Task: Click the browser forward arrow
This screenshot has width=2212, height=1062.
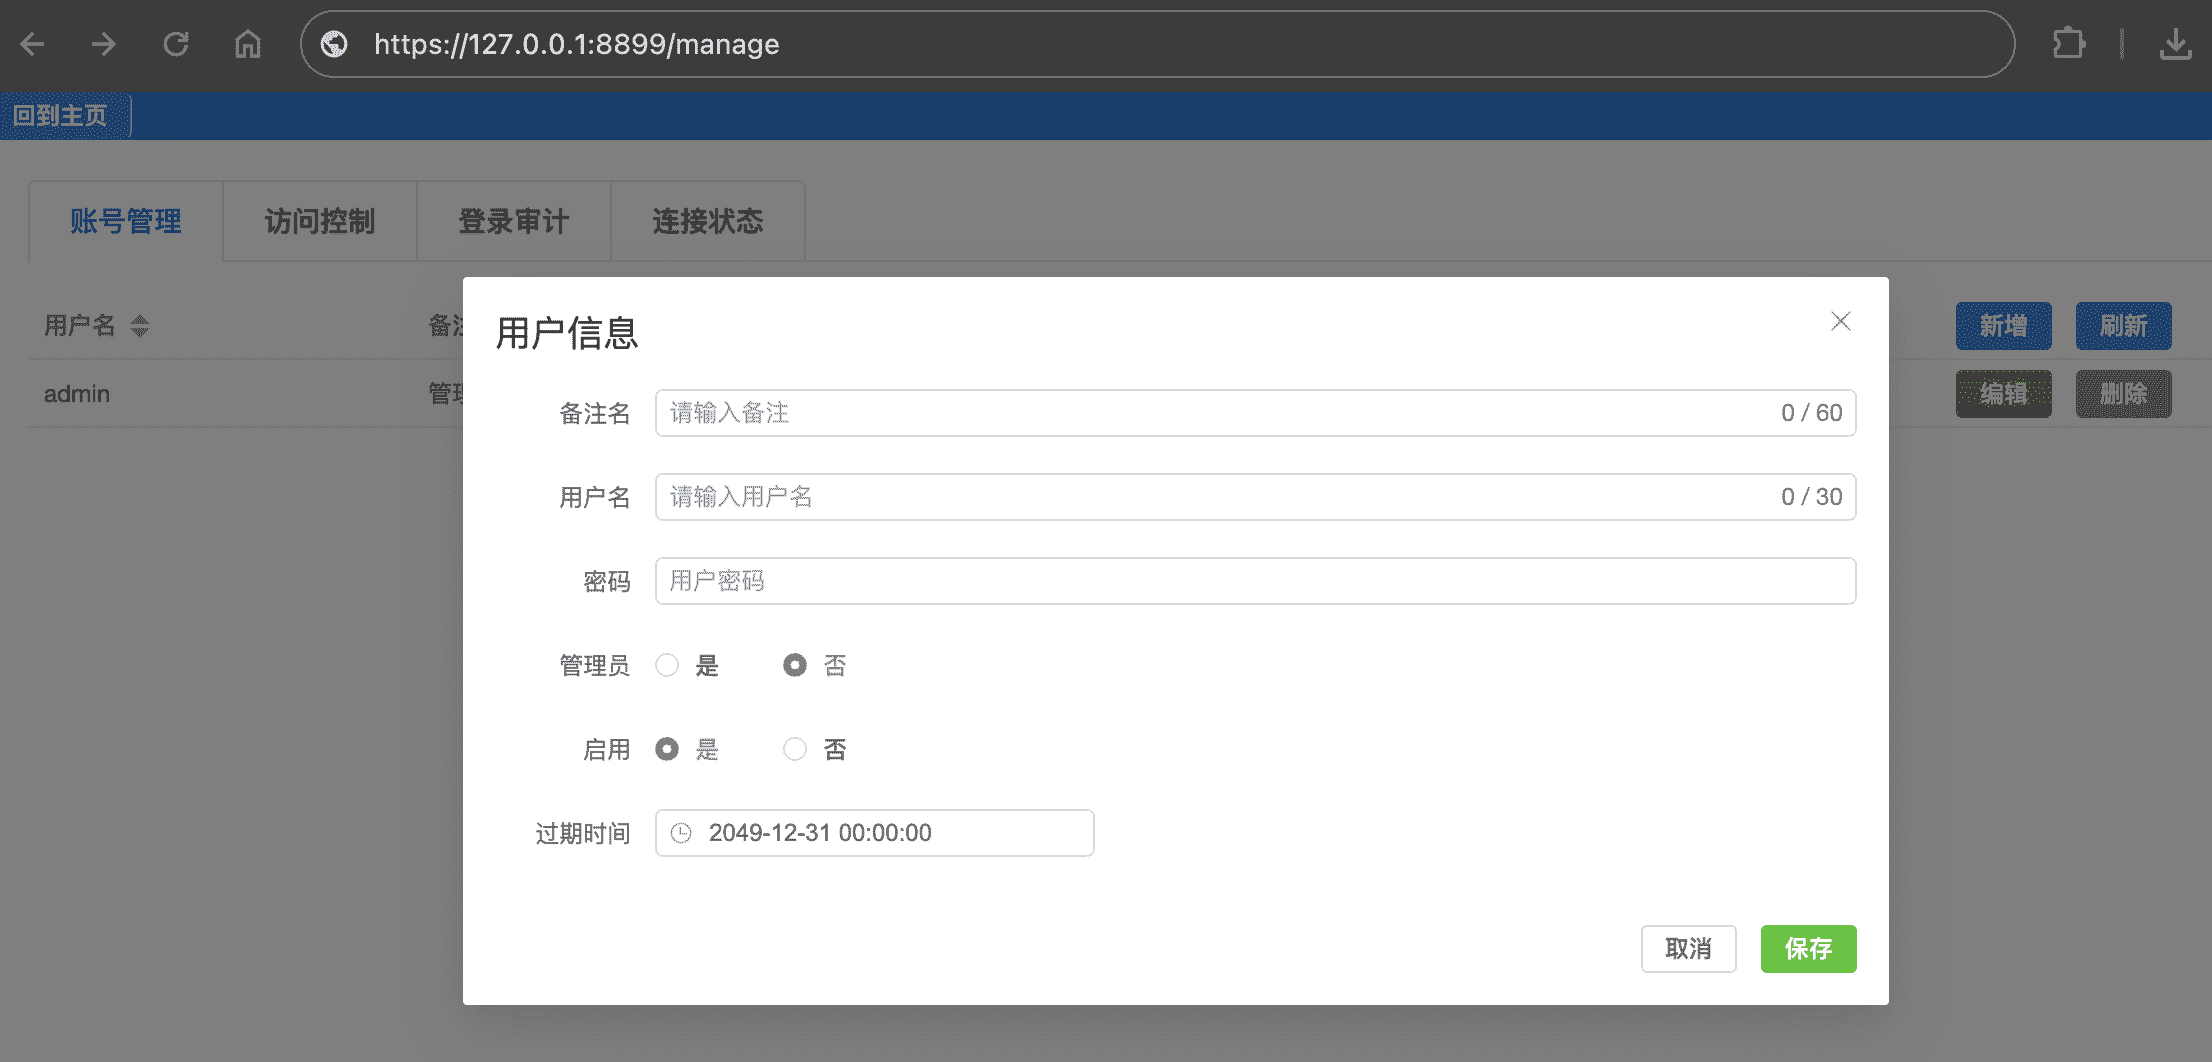Action: coord(104,44)
